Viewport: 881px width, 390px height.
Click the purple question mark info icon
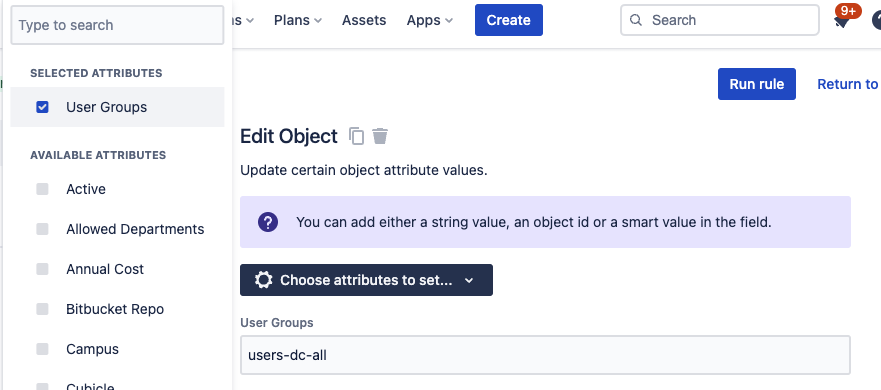268,222
